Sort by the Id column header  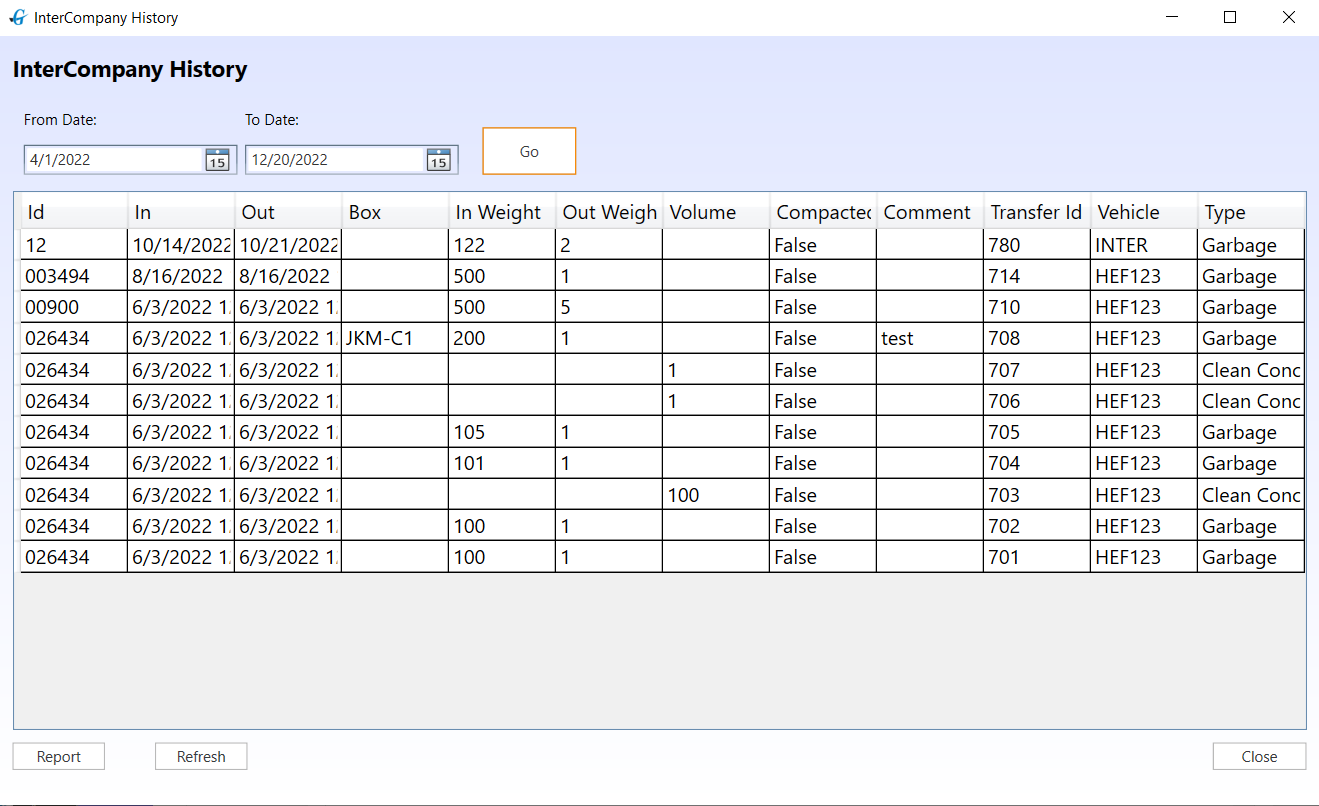(74, 212)
